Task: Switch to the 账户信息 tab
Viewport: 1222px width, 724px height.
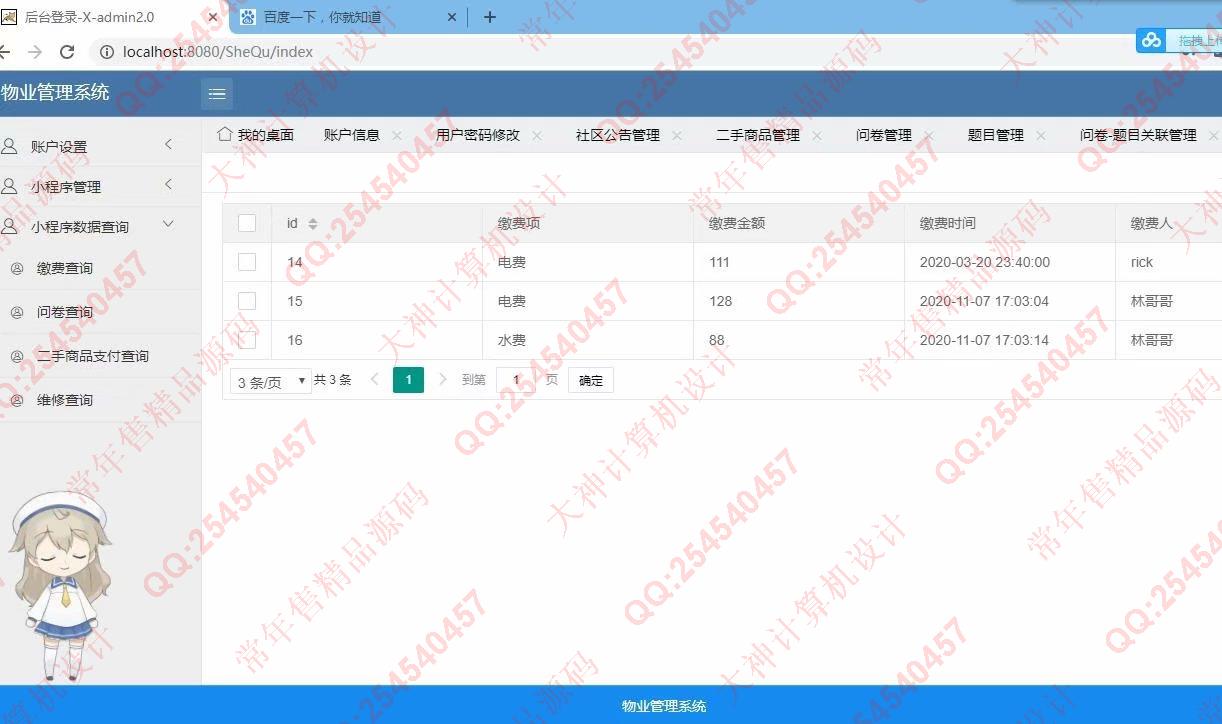Action: click(352, 135)
